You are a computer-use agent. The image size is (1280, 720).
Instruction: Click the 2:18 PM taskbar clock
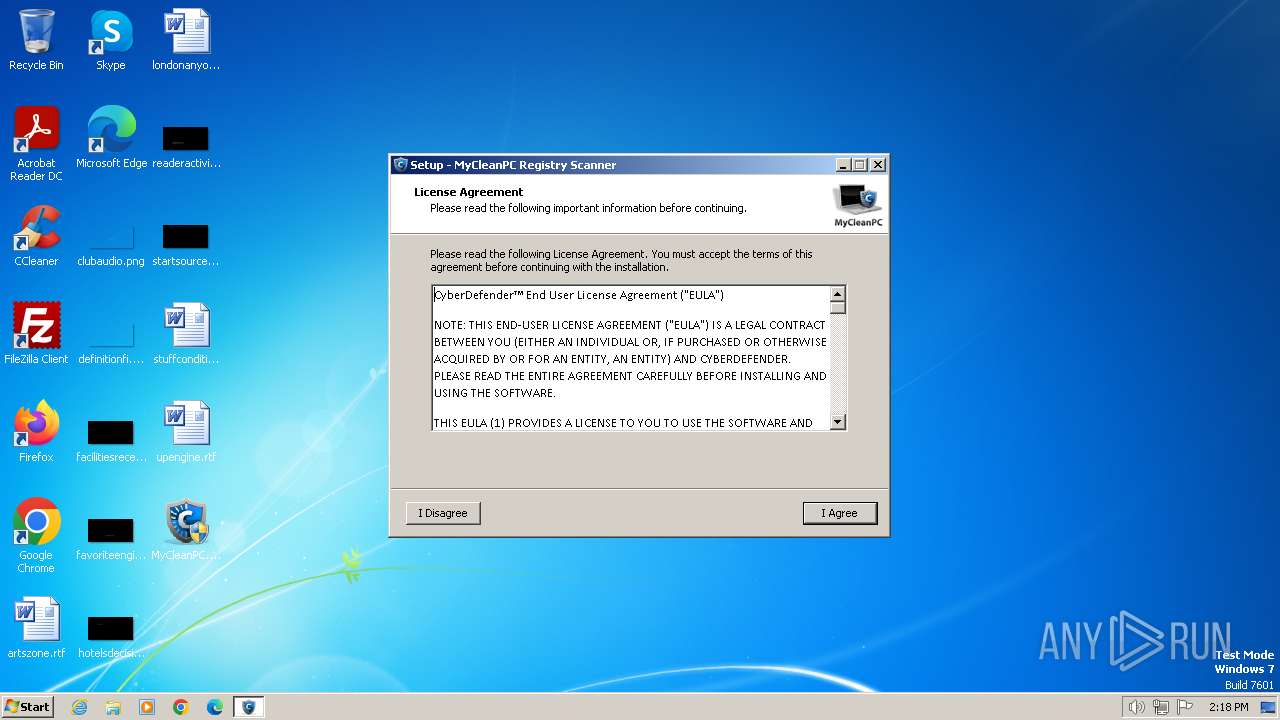pos(1228,707)
